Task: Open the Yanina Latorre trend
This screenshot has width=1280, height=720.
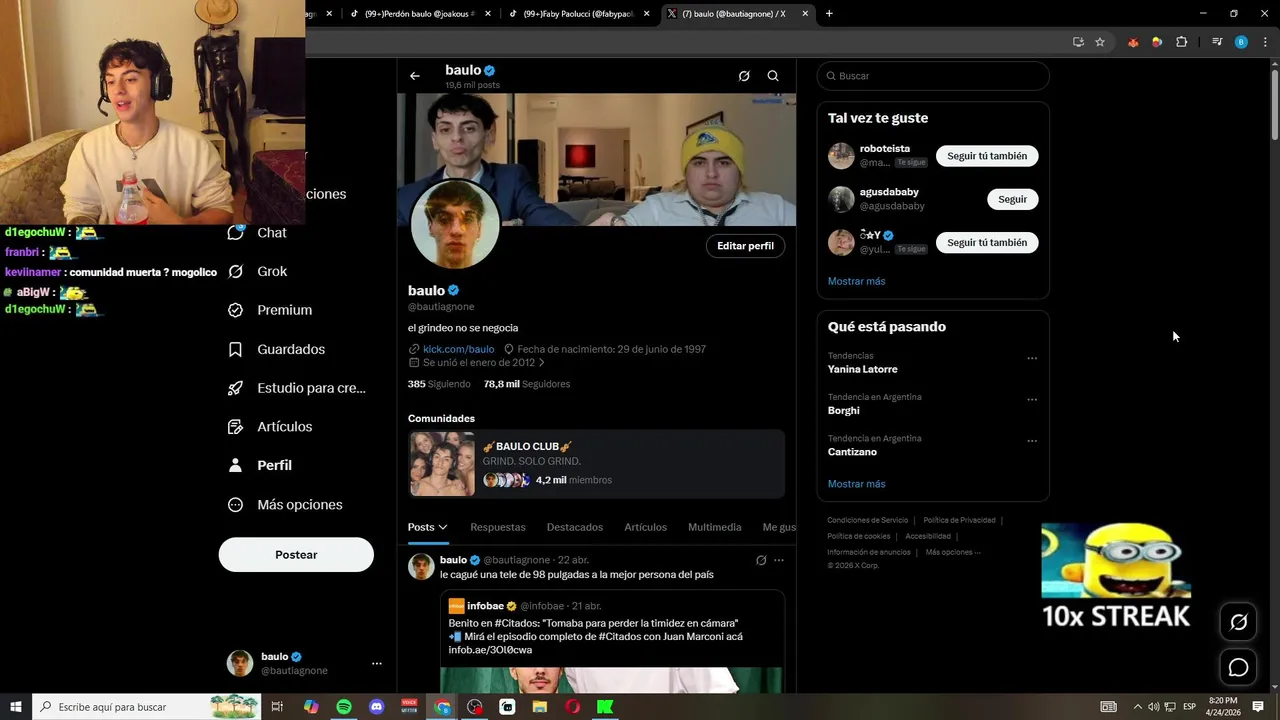Action: [x=863, y=369]
